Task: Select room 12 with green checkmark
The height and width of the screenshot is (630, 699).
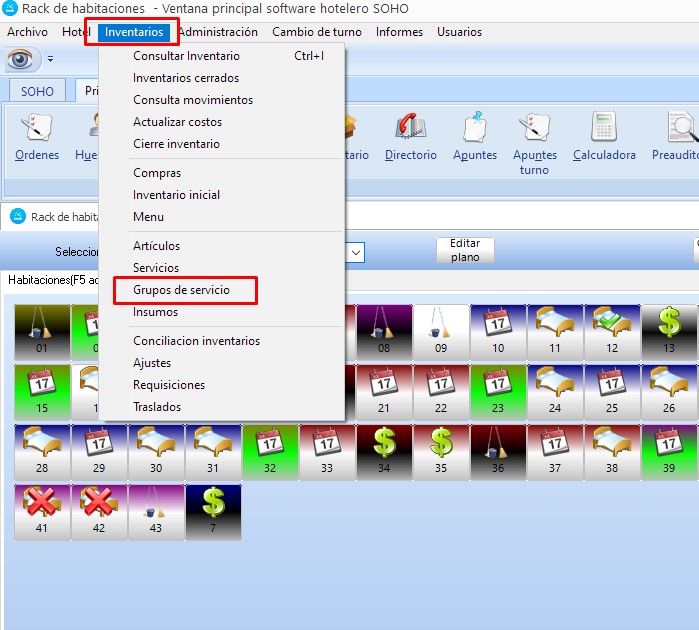Action: pos(611,330)
